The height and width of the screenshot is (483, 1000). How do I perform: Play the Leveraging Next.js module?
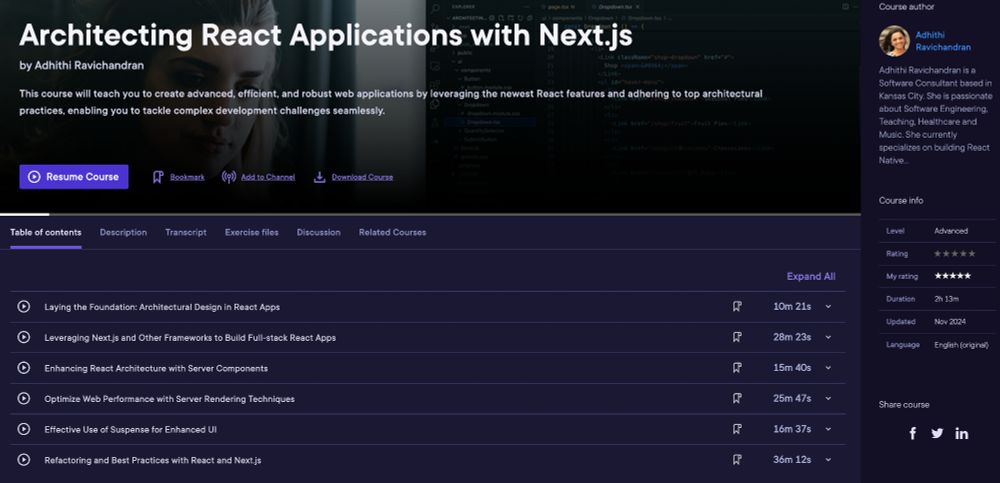(x=24, y=337)
